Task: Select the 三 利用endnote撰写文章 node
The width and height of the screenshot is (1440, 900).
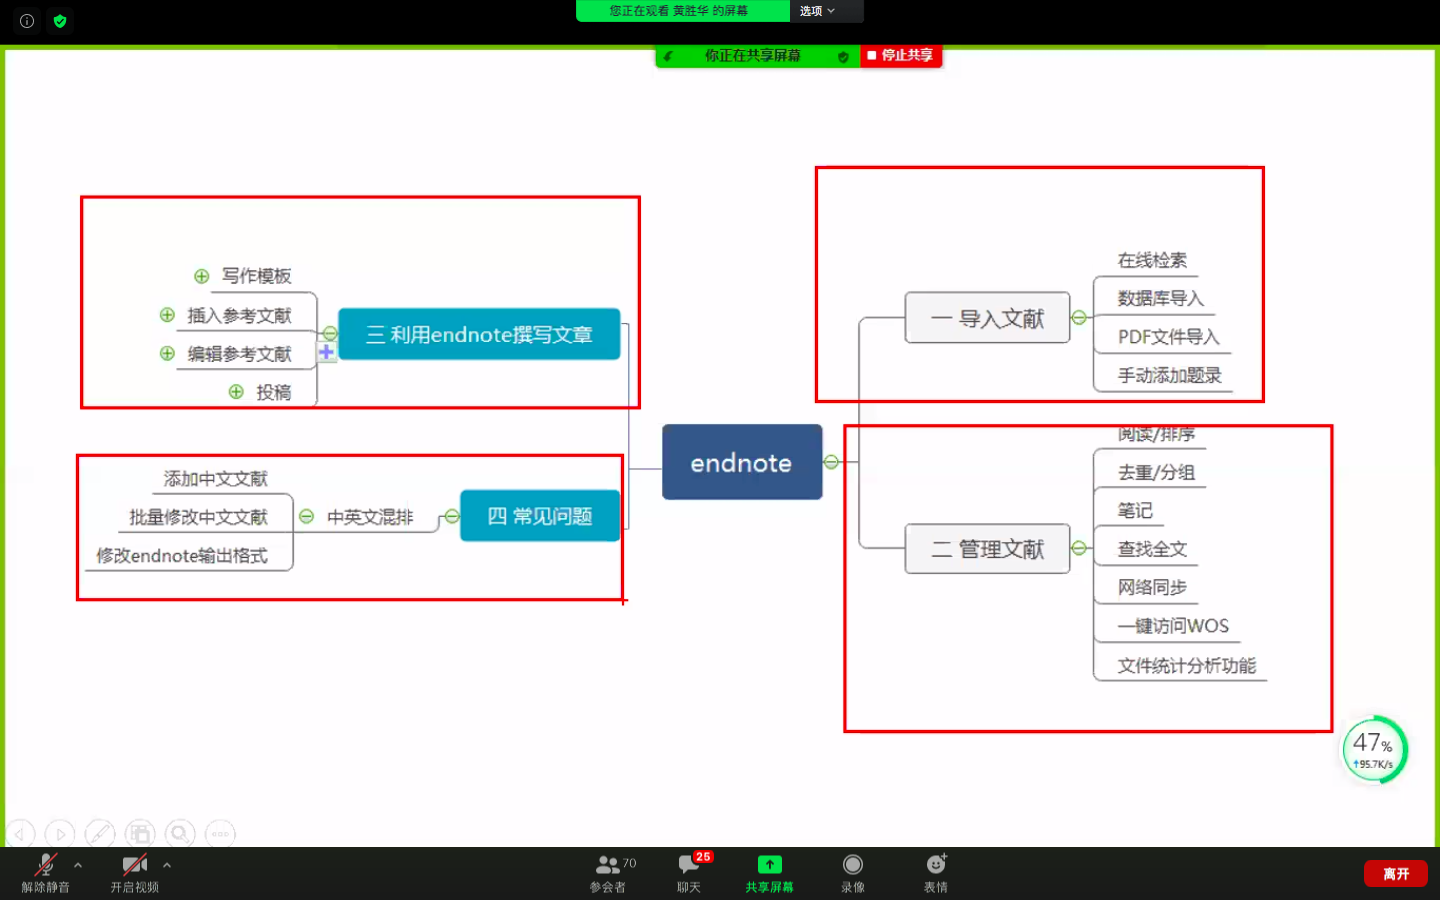Action: 479,334
